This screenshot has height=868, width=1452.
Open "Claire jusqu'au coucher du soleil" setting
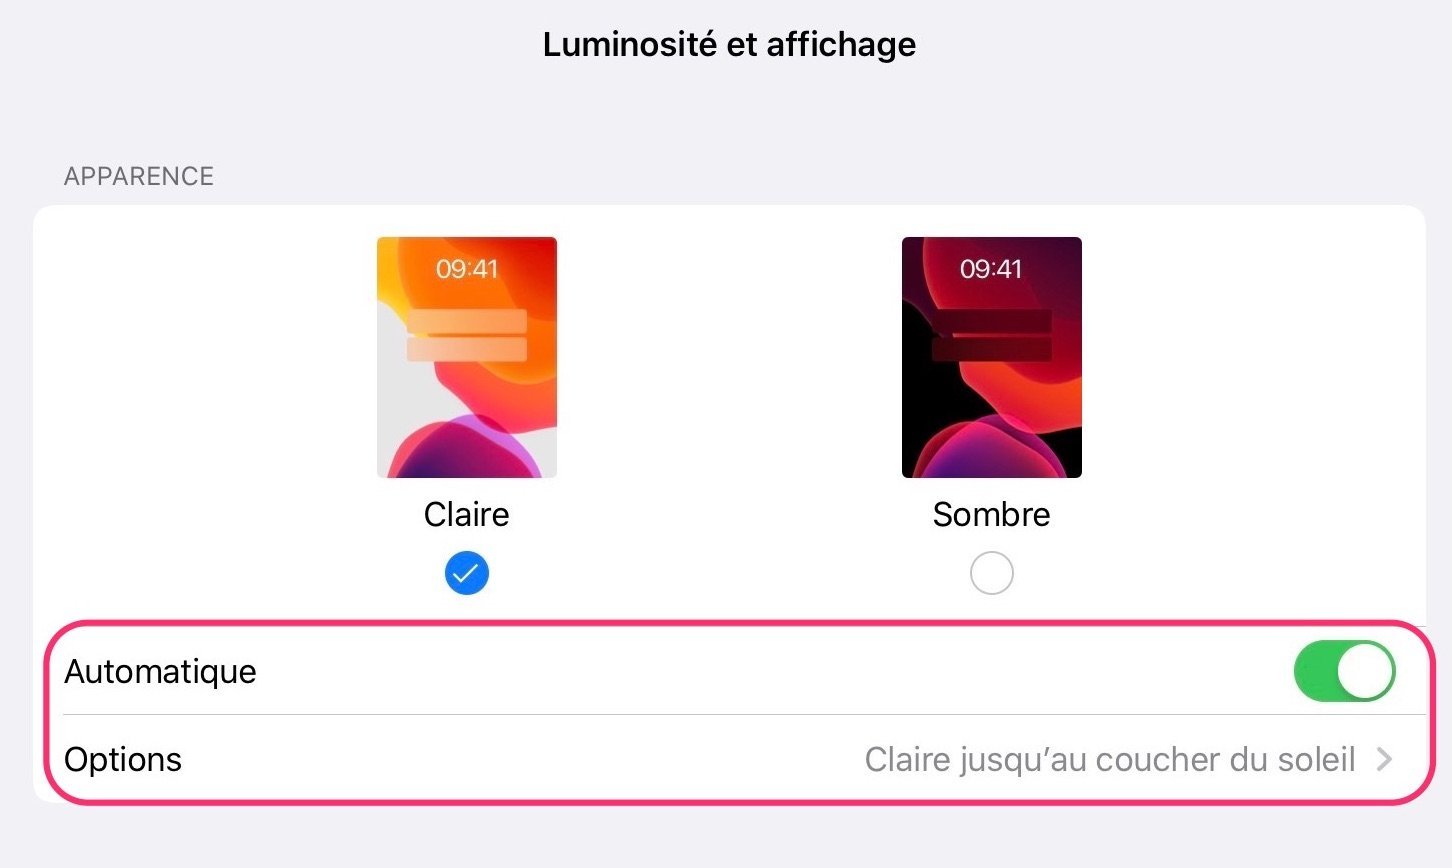click(1109, 760)
